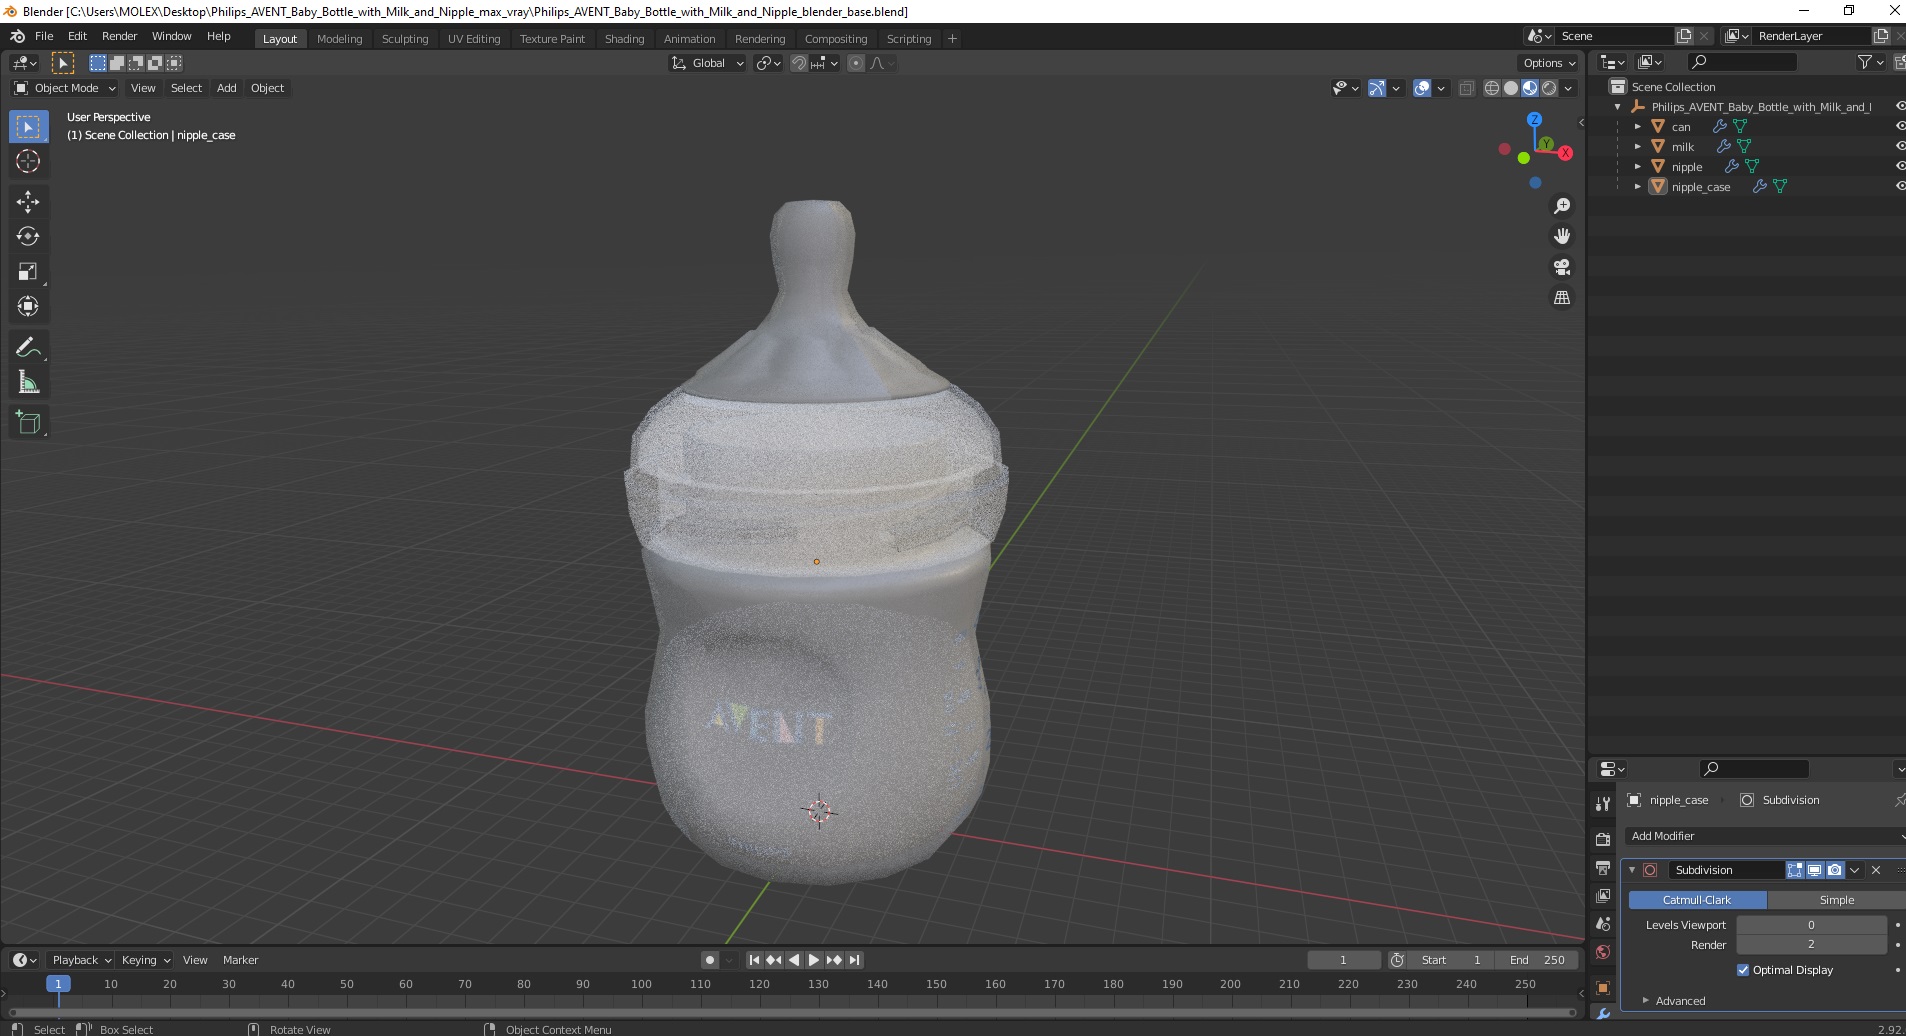
Task: Click the pan view hand icon
Action: (x=1562, y=236)
